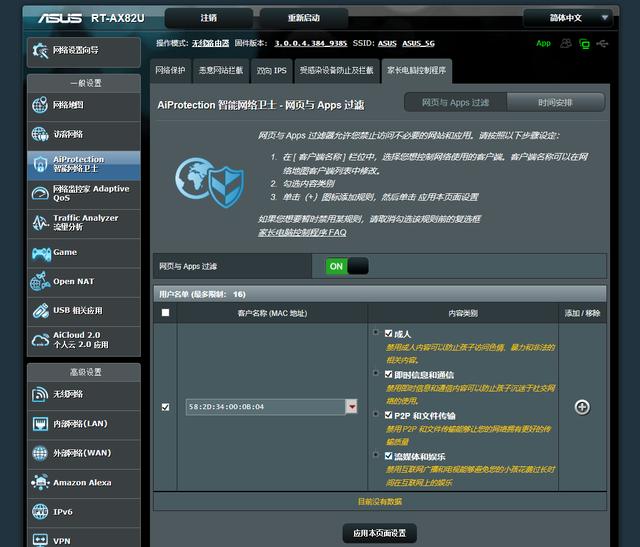Click the MAC address input field
The height and width of the screenshot is (547, 640).
[266, 407]
